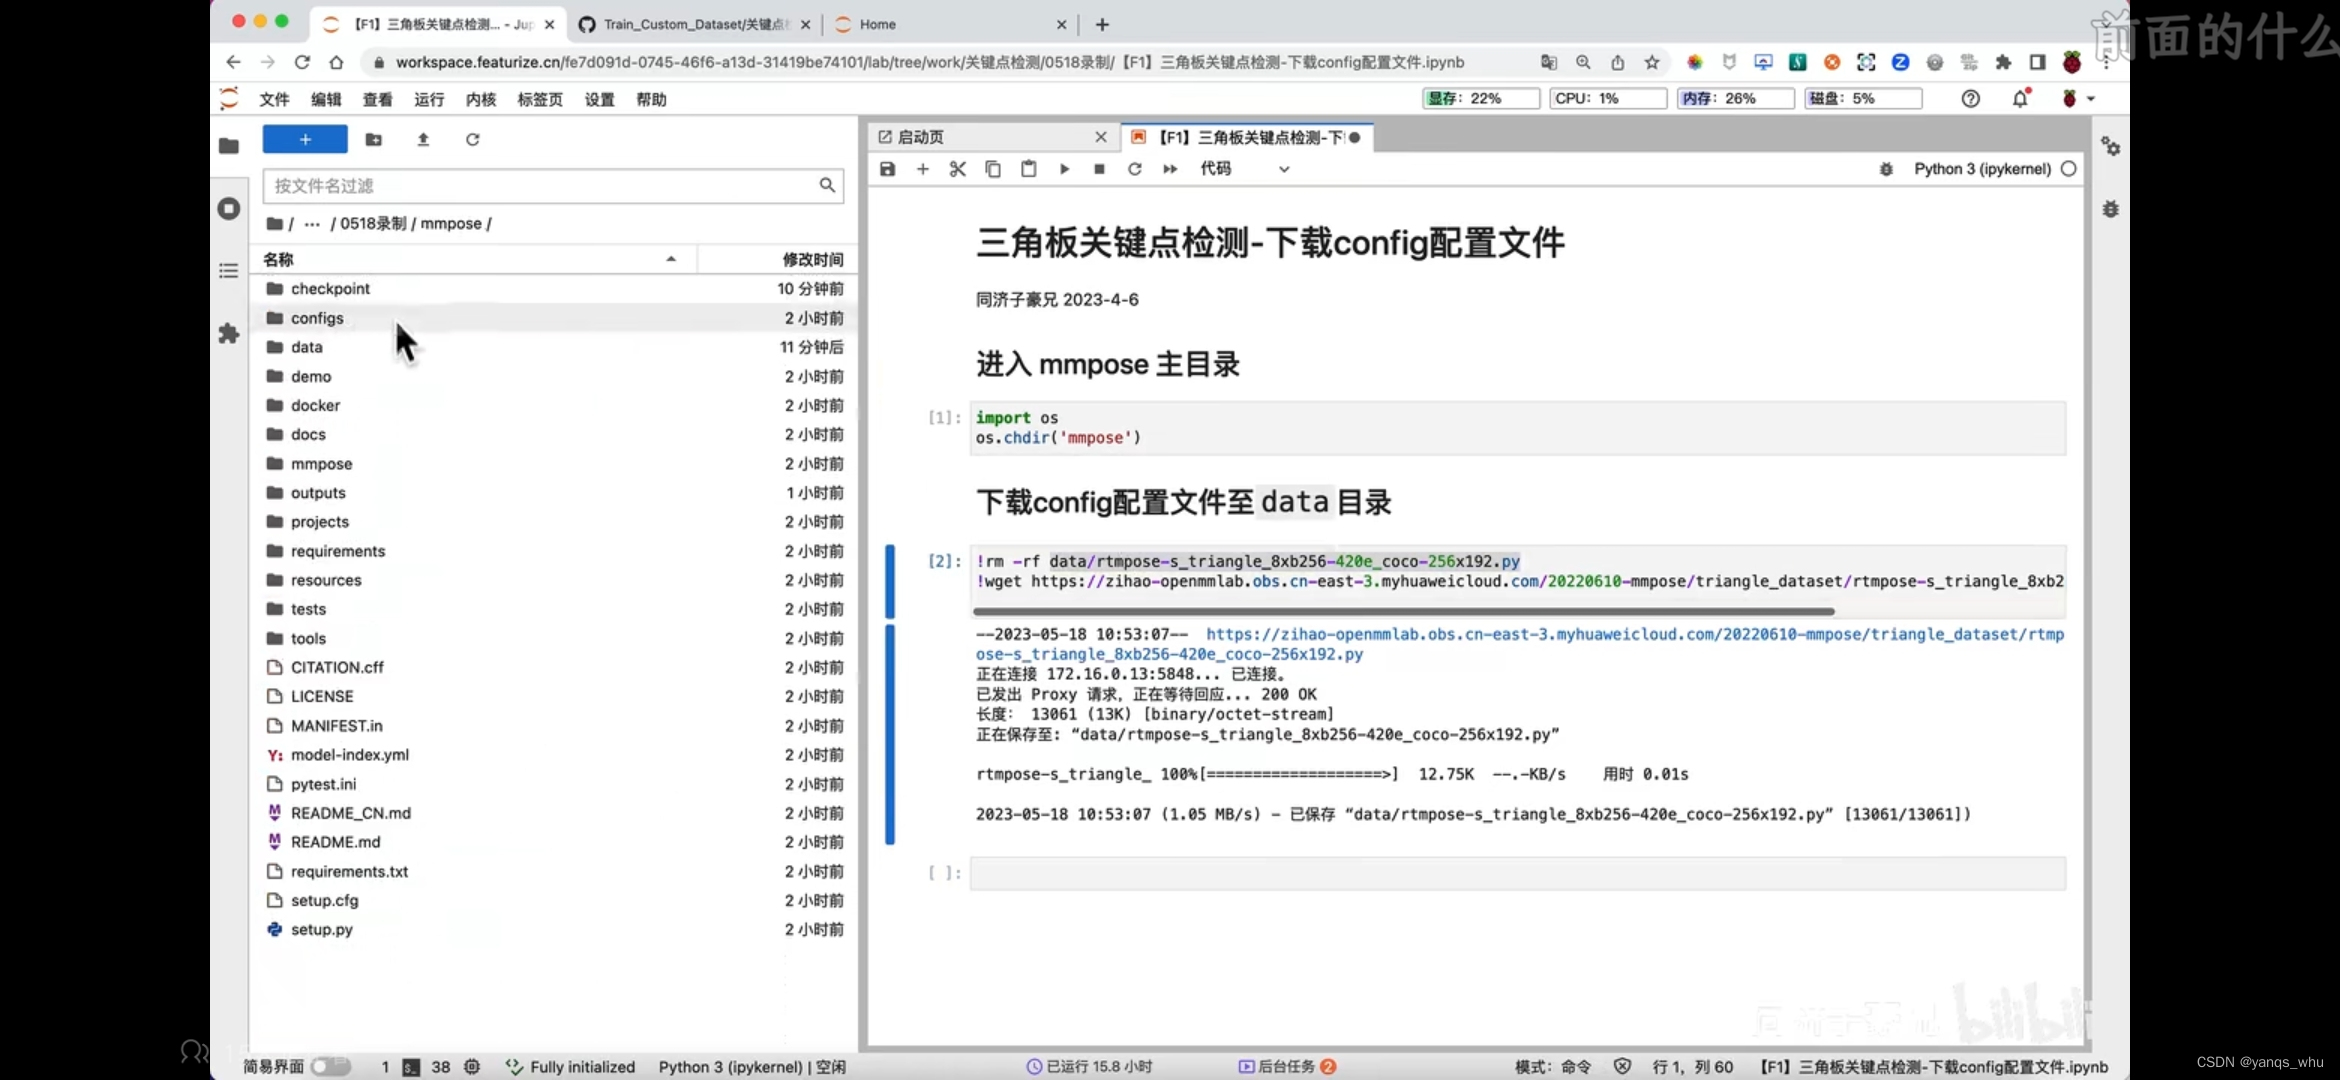Open extension manager puzzle icon

229,333
